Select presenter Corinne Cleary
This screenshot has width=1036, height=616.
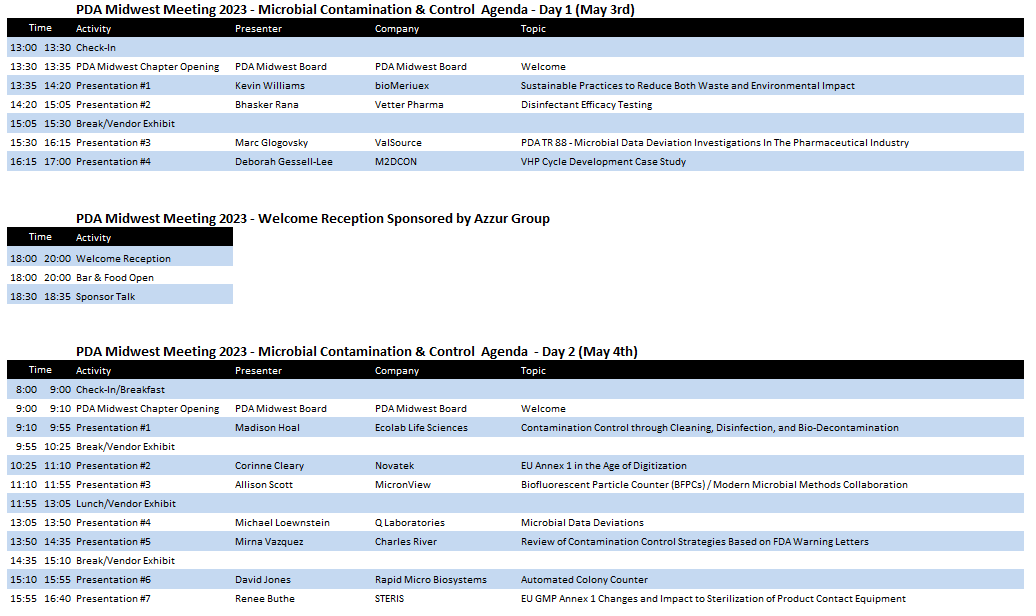click(x=270, y=466)
